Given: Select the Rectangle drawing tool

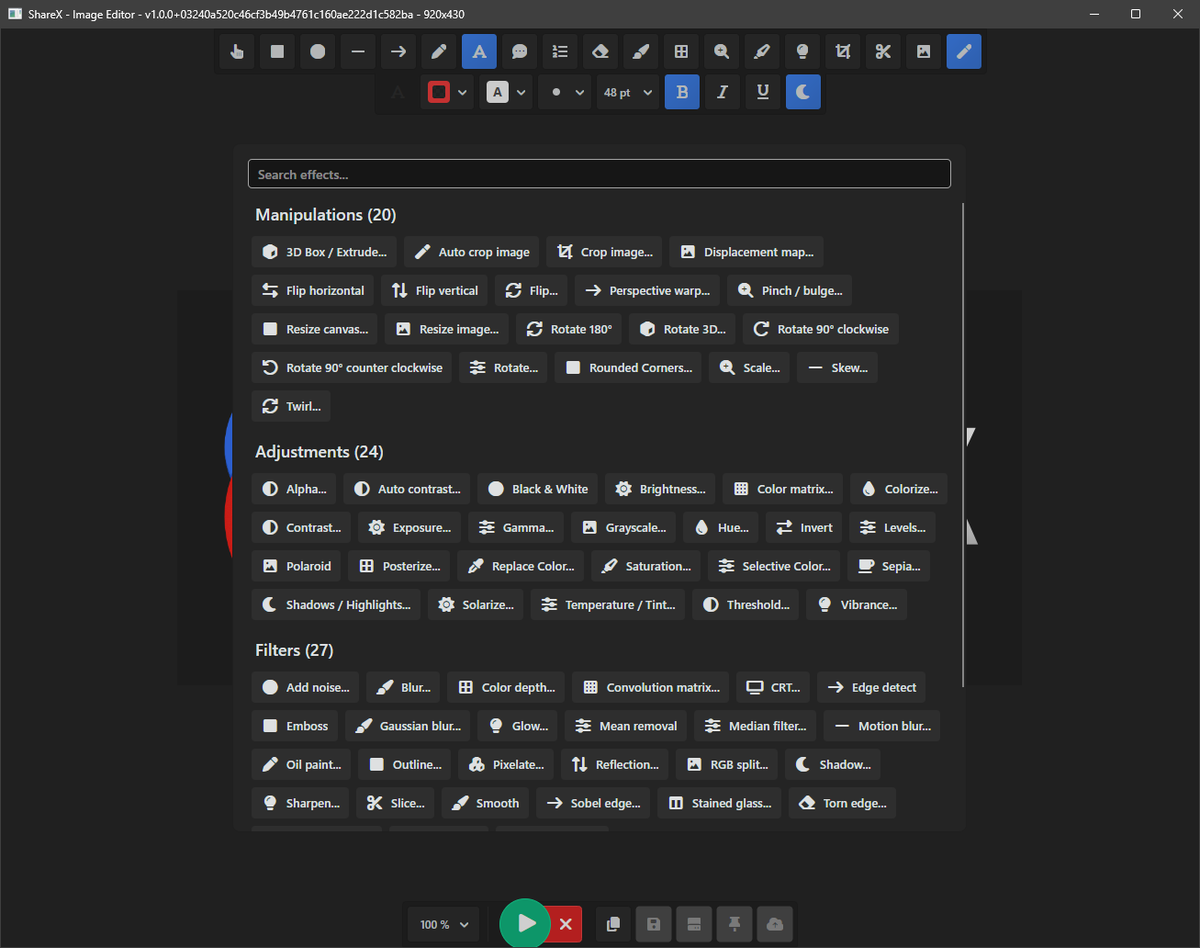Looking at the screenshot, I should [x=277, y=51].
